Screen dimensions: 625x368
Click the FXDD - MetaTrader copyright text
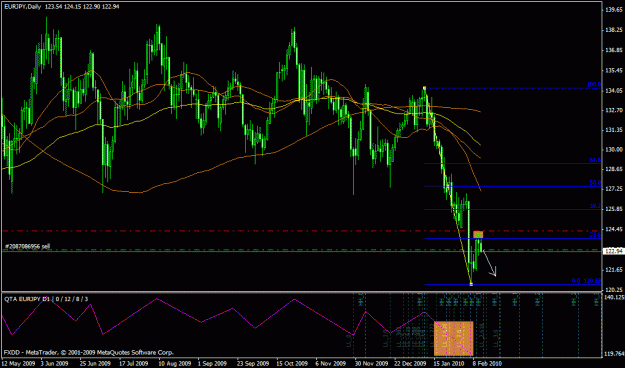(89, 352)
